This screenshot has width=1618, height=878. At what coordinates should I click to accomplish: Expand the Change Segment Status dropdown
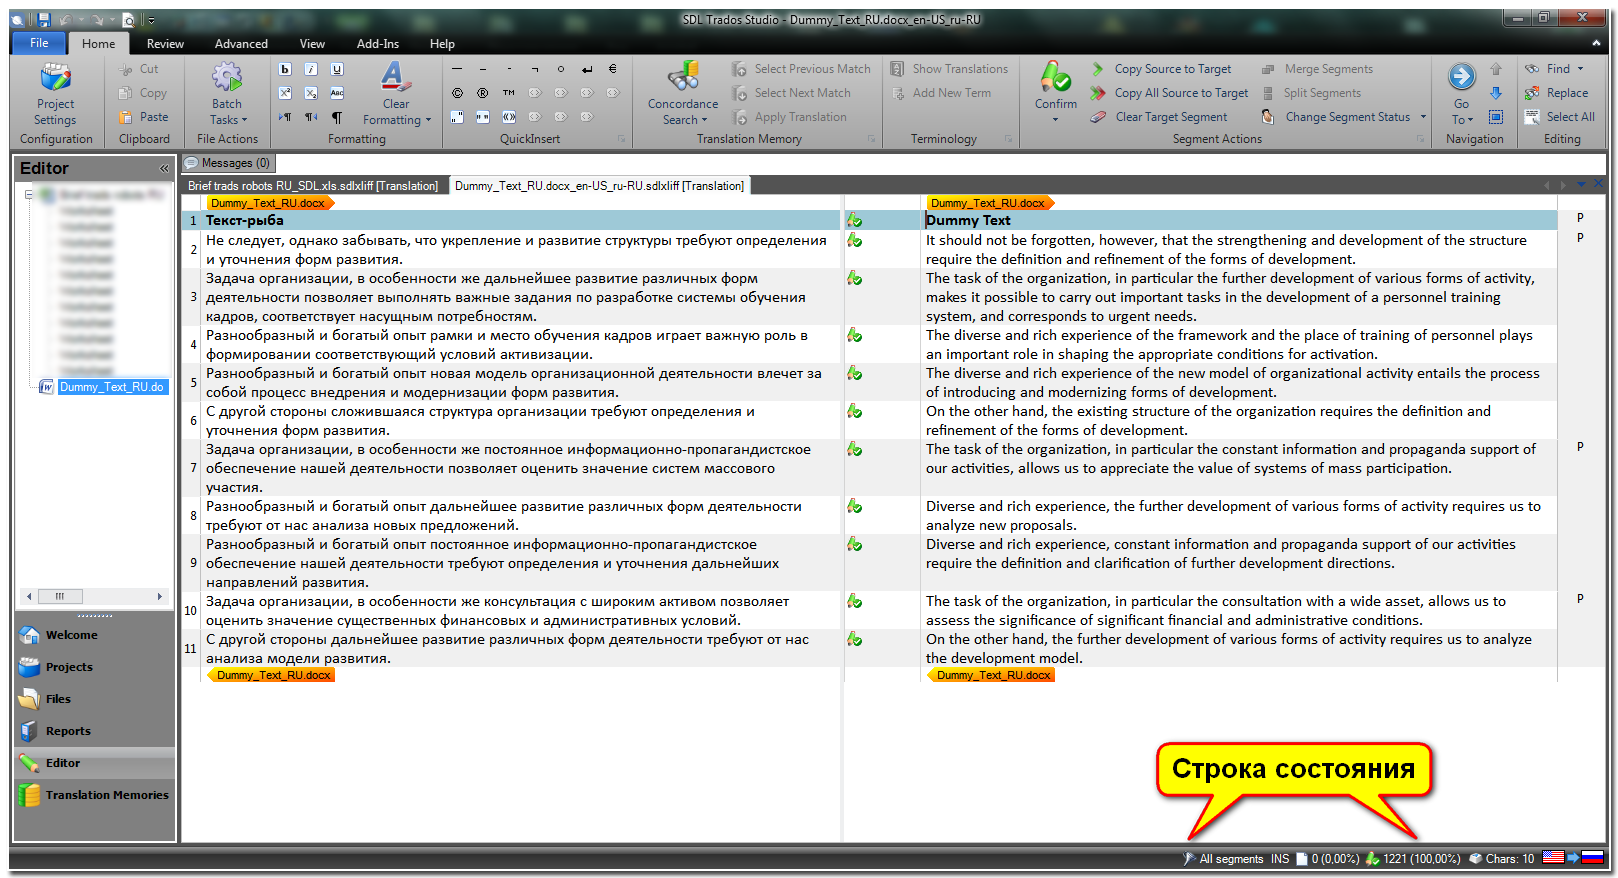[1423, 117]
